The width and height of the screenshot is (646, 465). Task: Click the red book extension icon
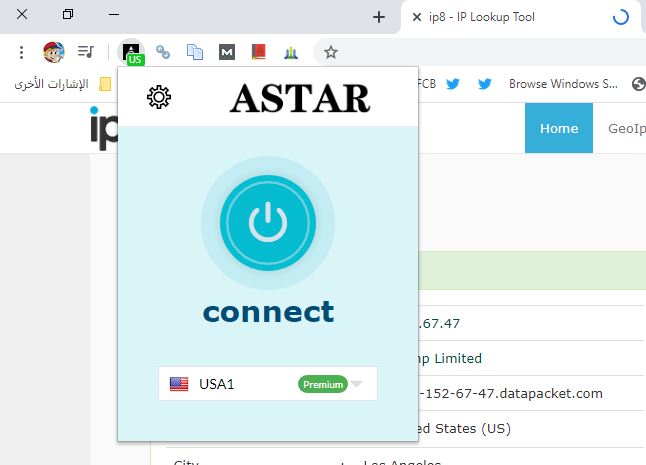tap(259, 52)
